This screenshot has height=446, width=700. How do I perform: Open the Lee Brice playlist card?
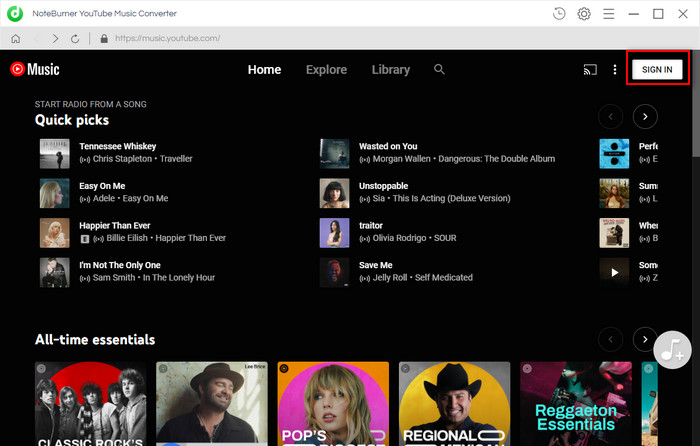tap(212, 404)
